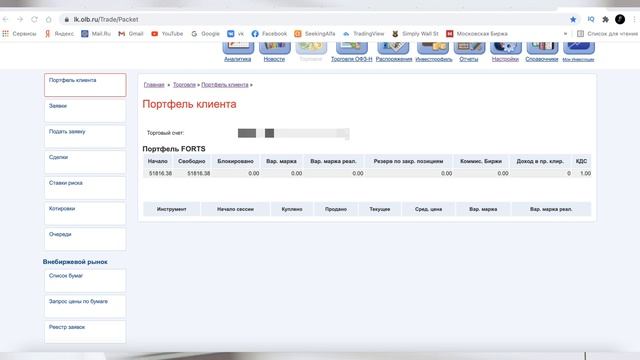Click the Портфель клиента breadcrumb link
Image resolution: width=640 pixels, height=360 pixels.
point(224,85)
